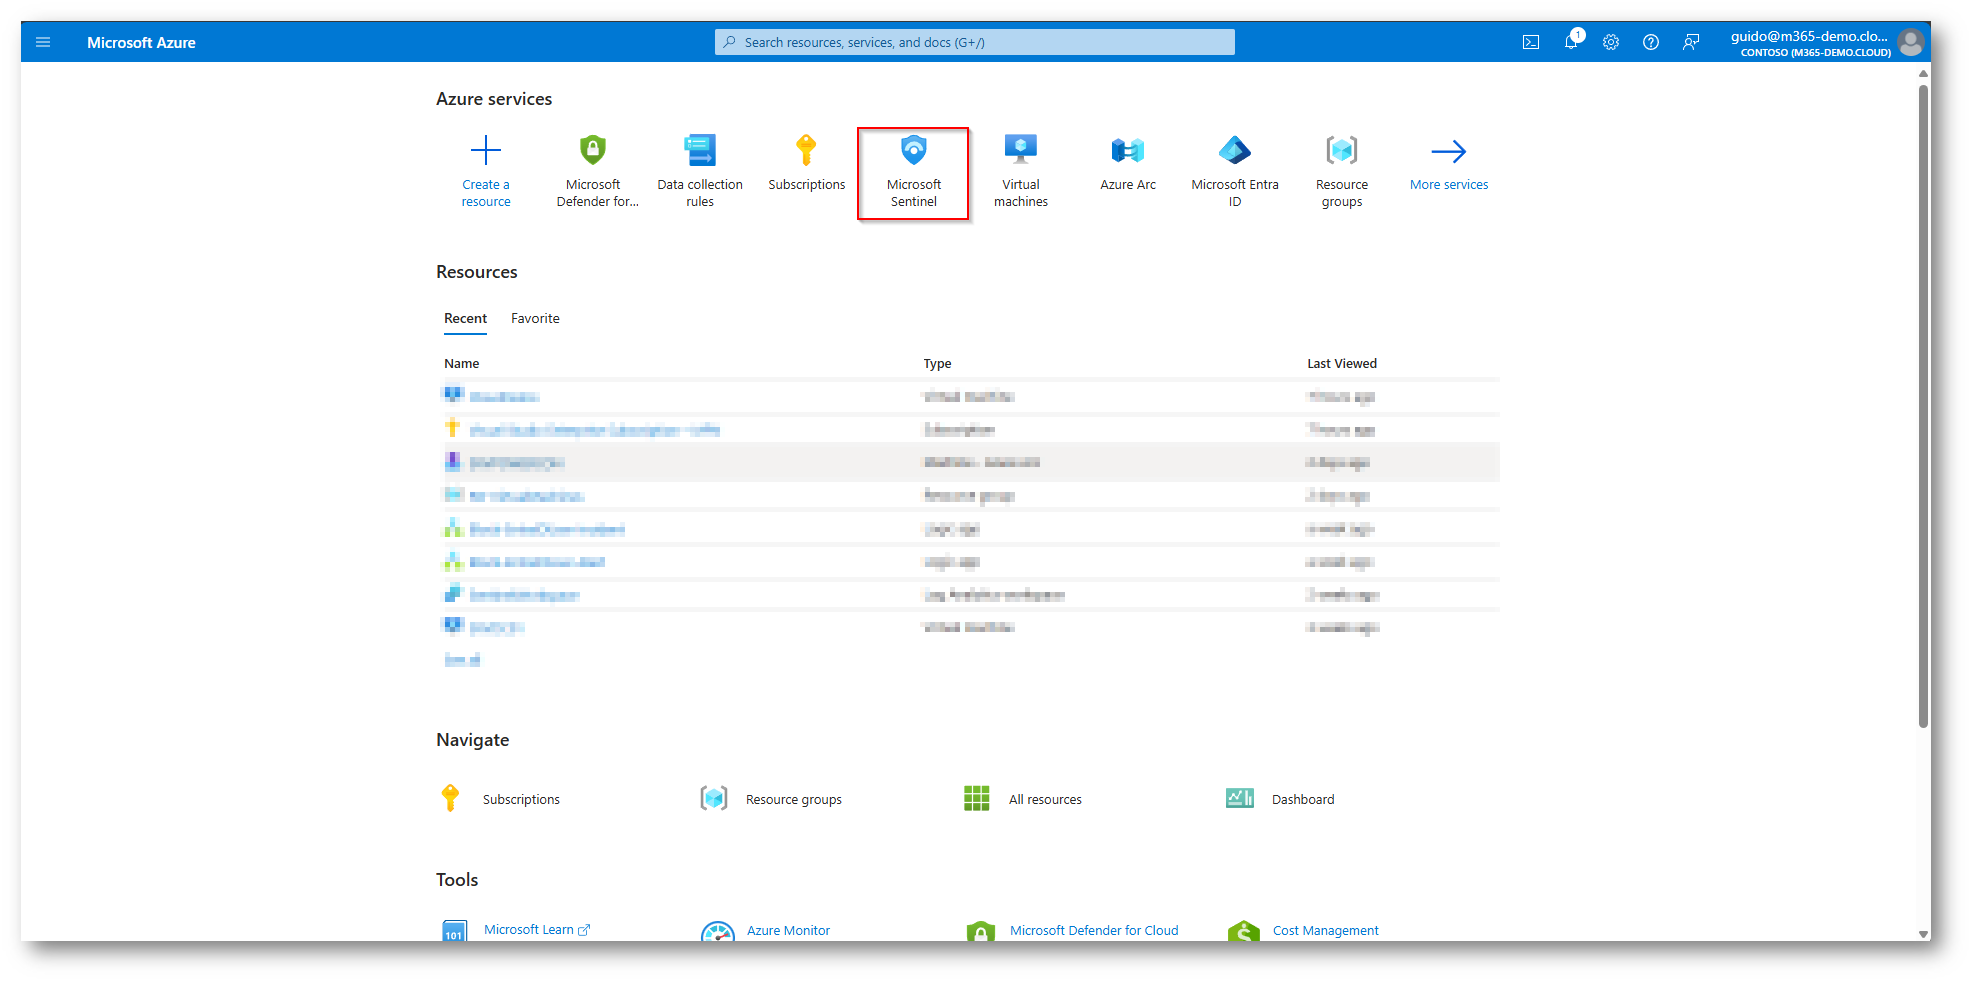Click the Dashboard chart icon

tap(1240, 798)
